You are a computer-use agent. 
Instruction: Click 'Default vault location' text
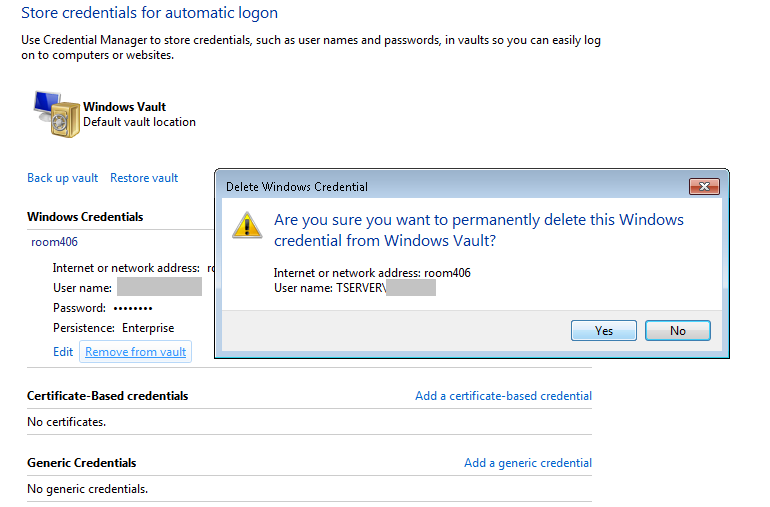139,122
